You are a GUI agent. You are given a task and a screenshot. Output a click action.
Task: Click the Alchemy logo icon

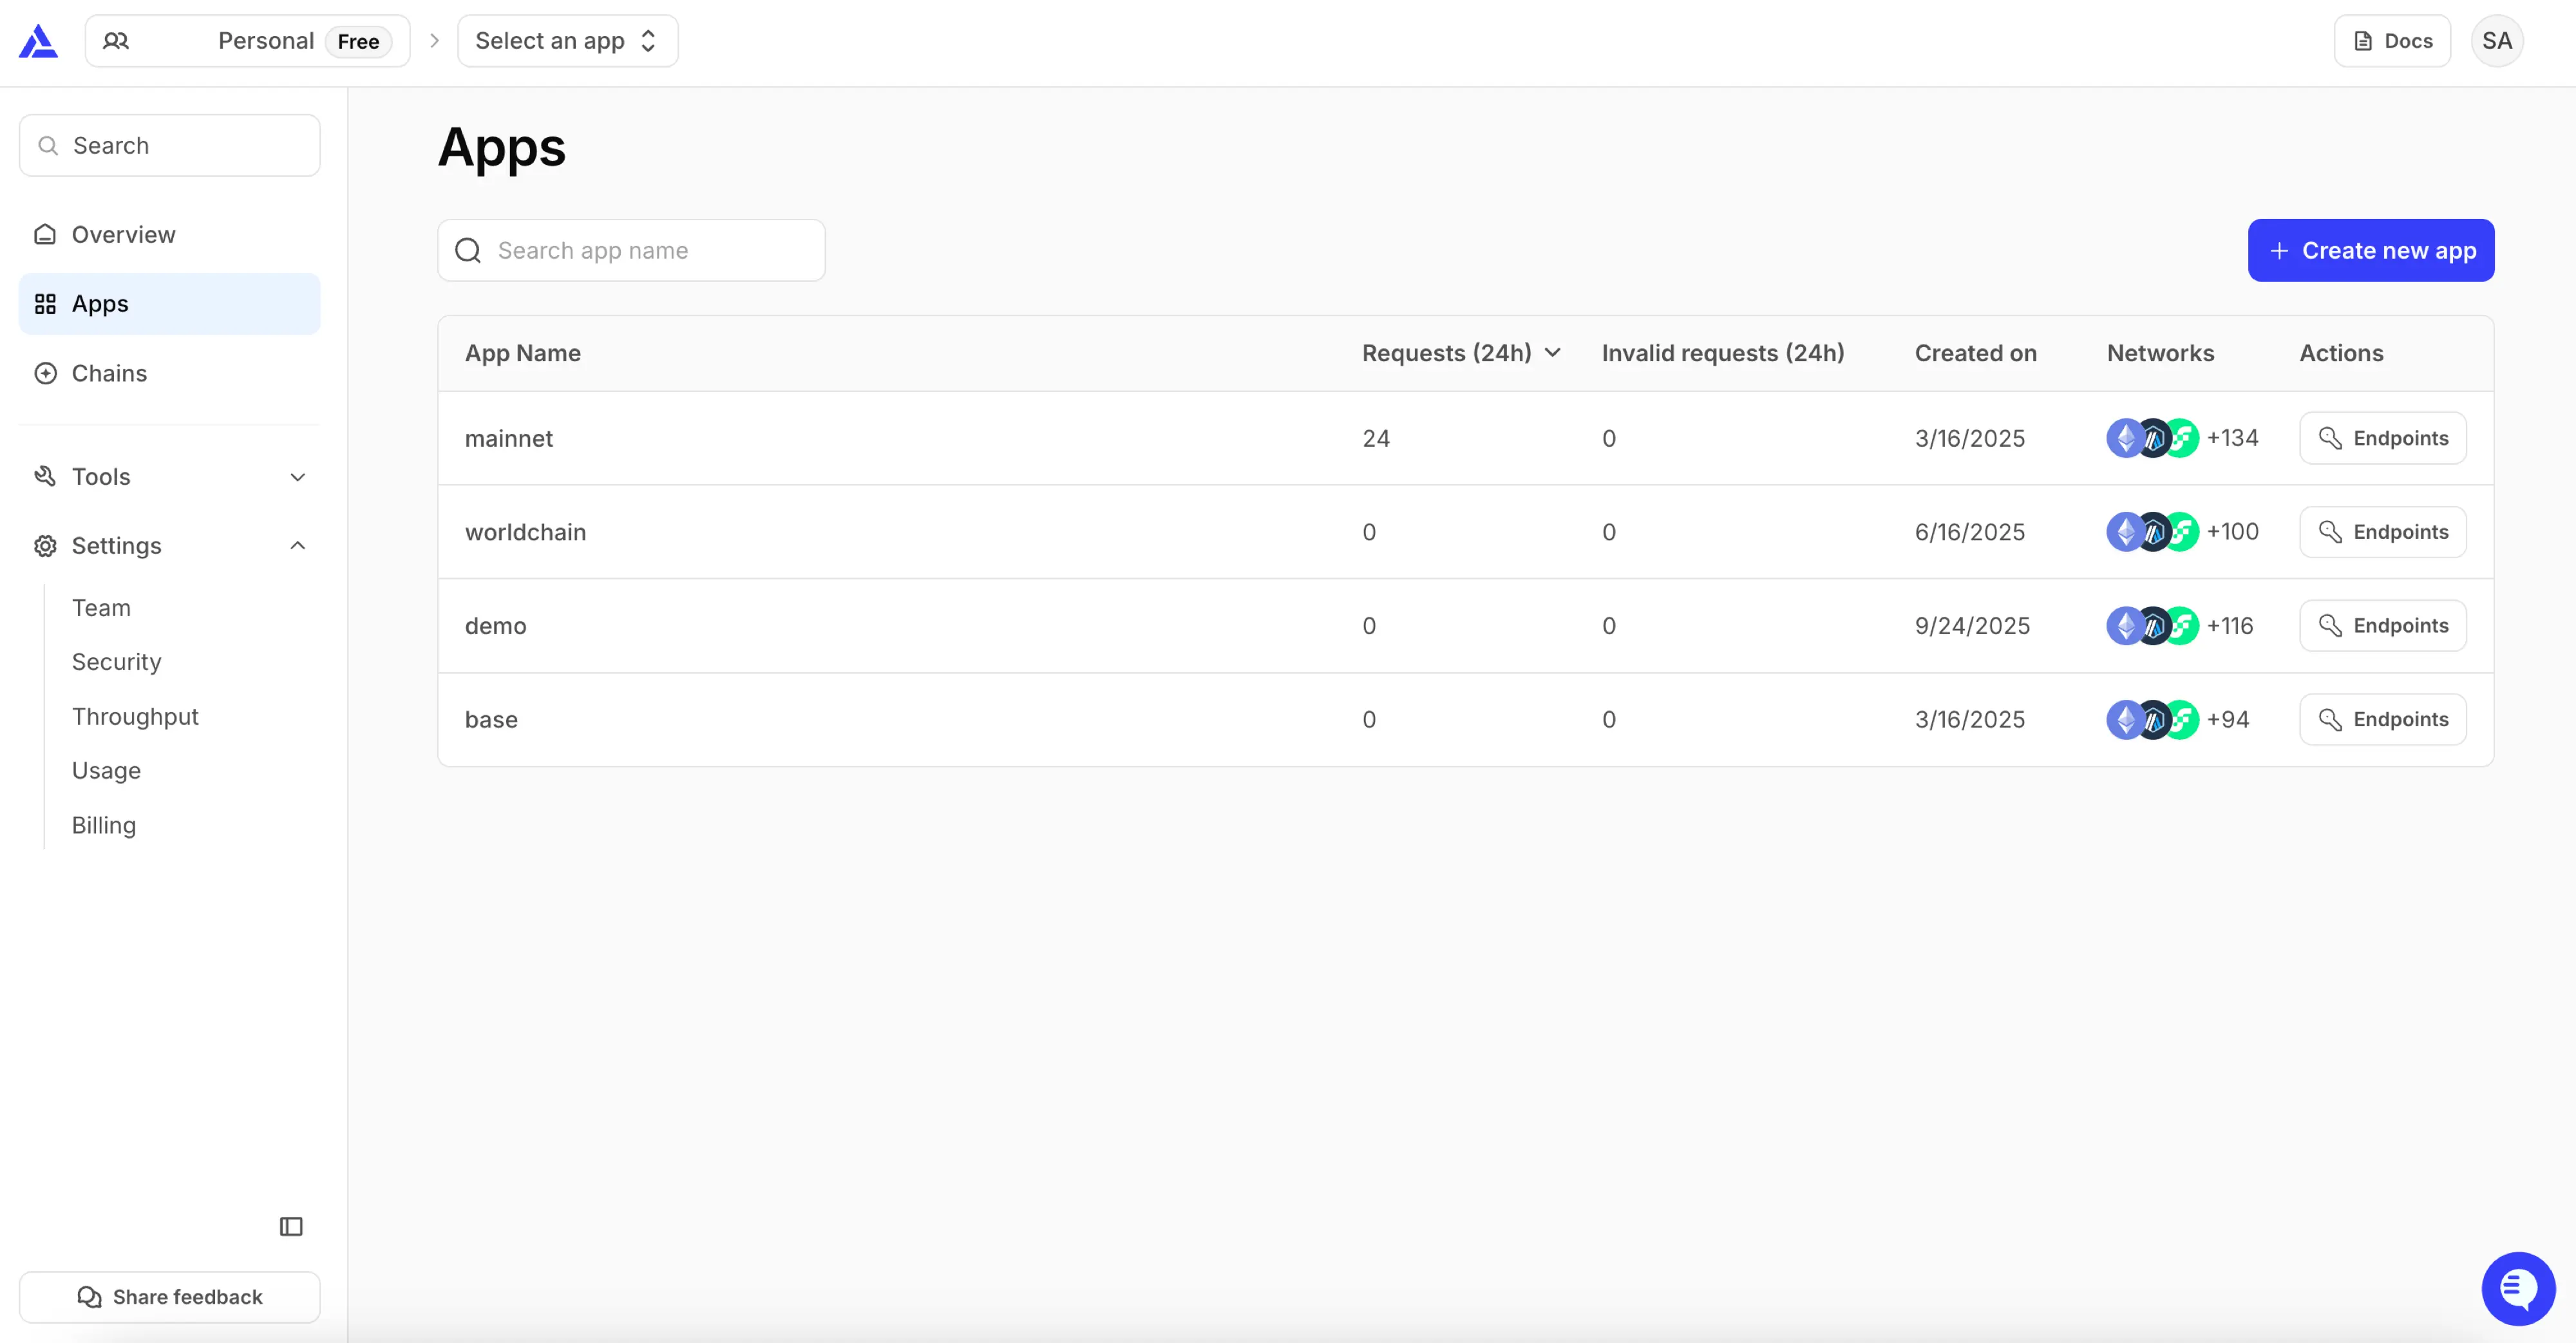pos(38,41)
